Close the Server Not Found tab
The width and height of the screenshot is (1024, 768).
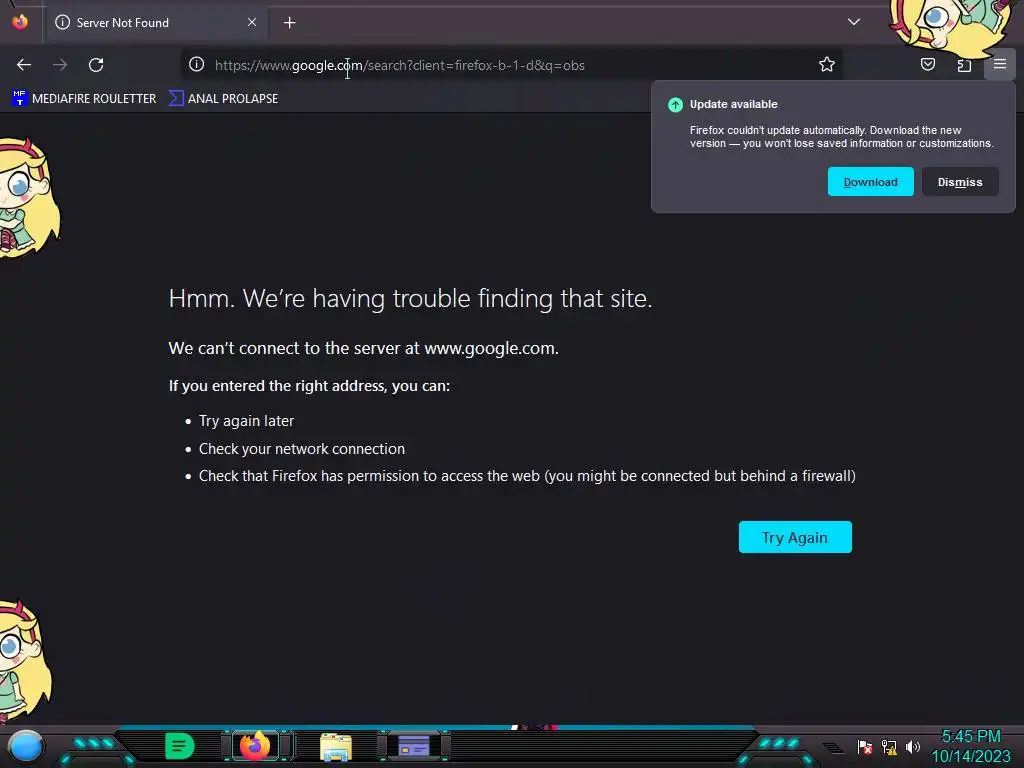252,22
